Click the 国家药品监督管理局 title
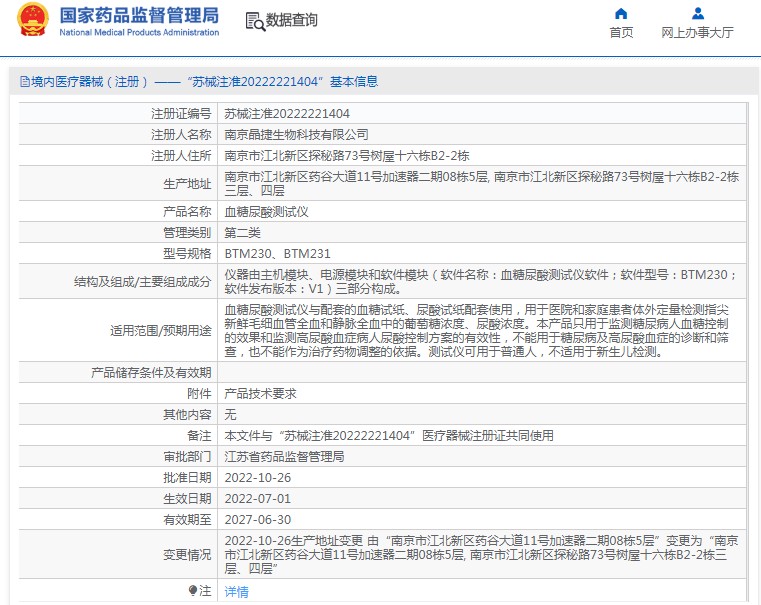 tap(139, 16)
